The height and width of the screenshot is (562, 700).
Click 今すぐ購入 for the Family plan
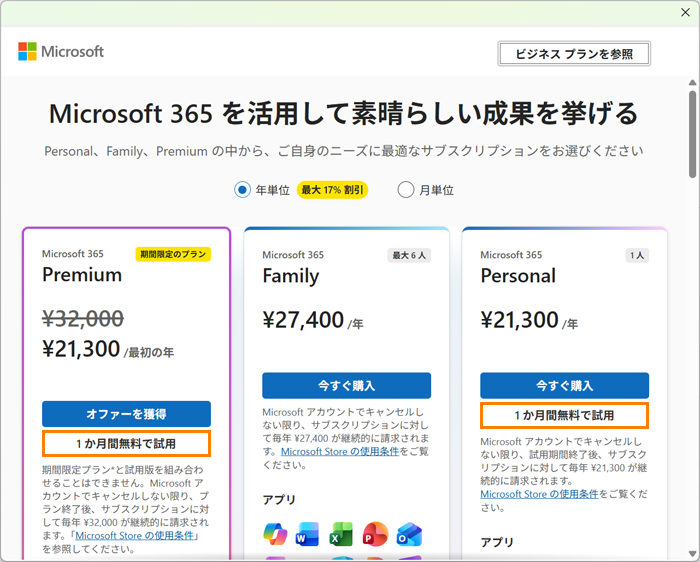[x=346, y=385]
